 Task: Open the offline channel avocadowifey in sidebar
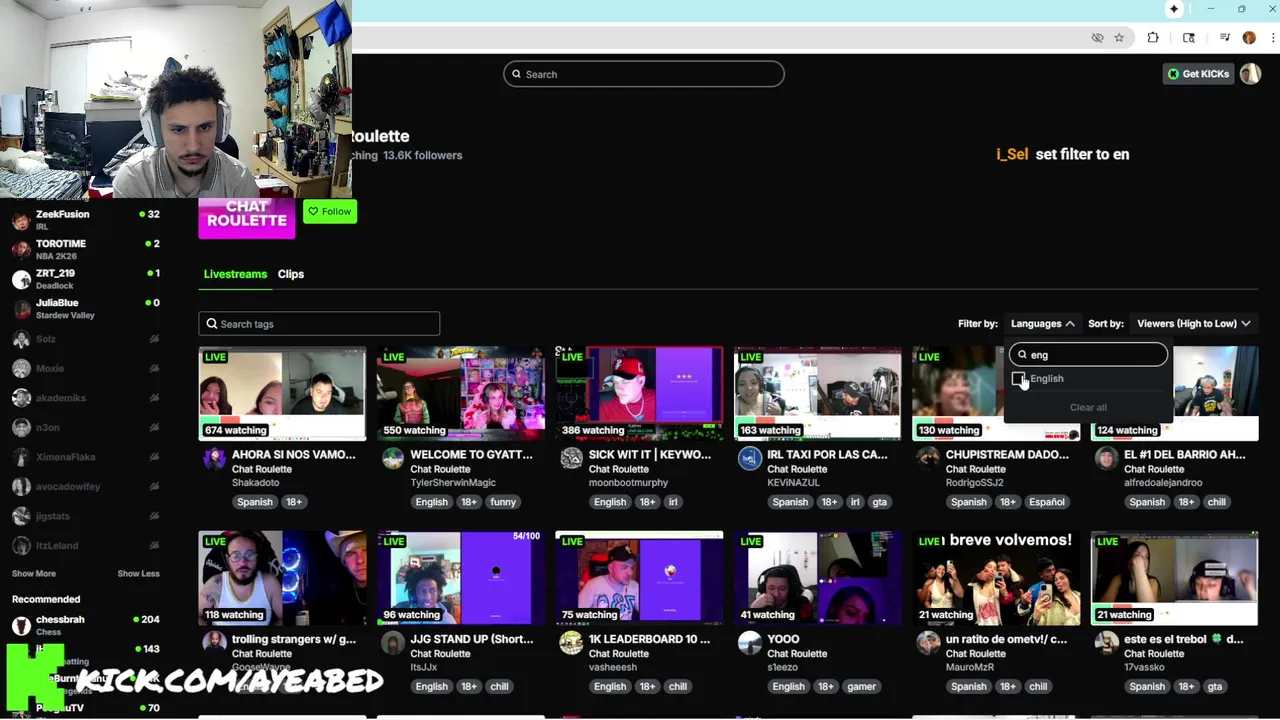[x=85, y=486]
